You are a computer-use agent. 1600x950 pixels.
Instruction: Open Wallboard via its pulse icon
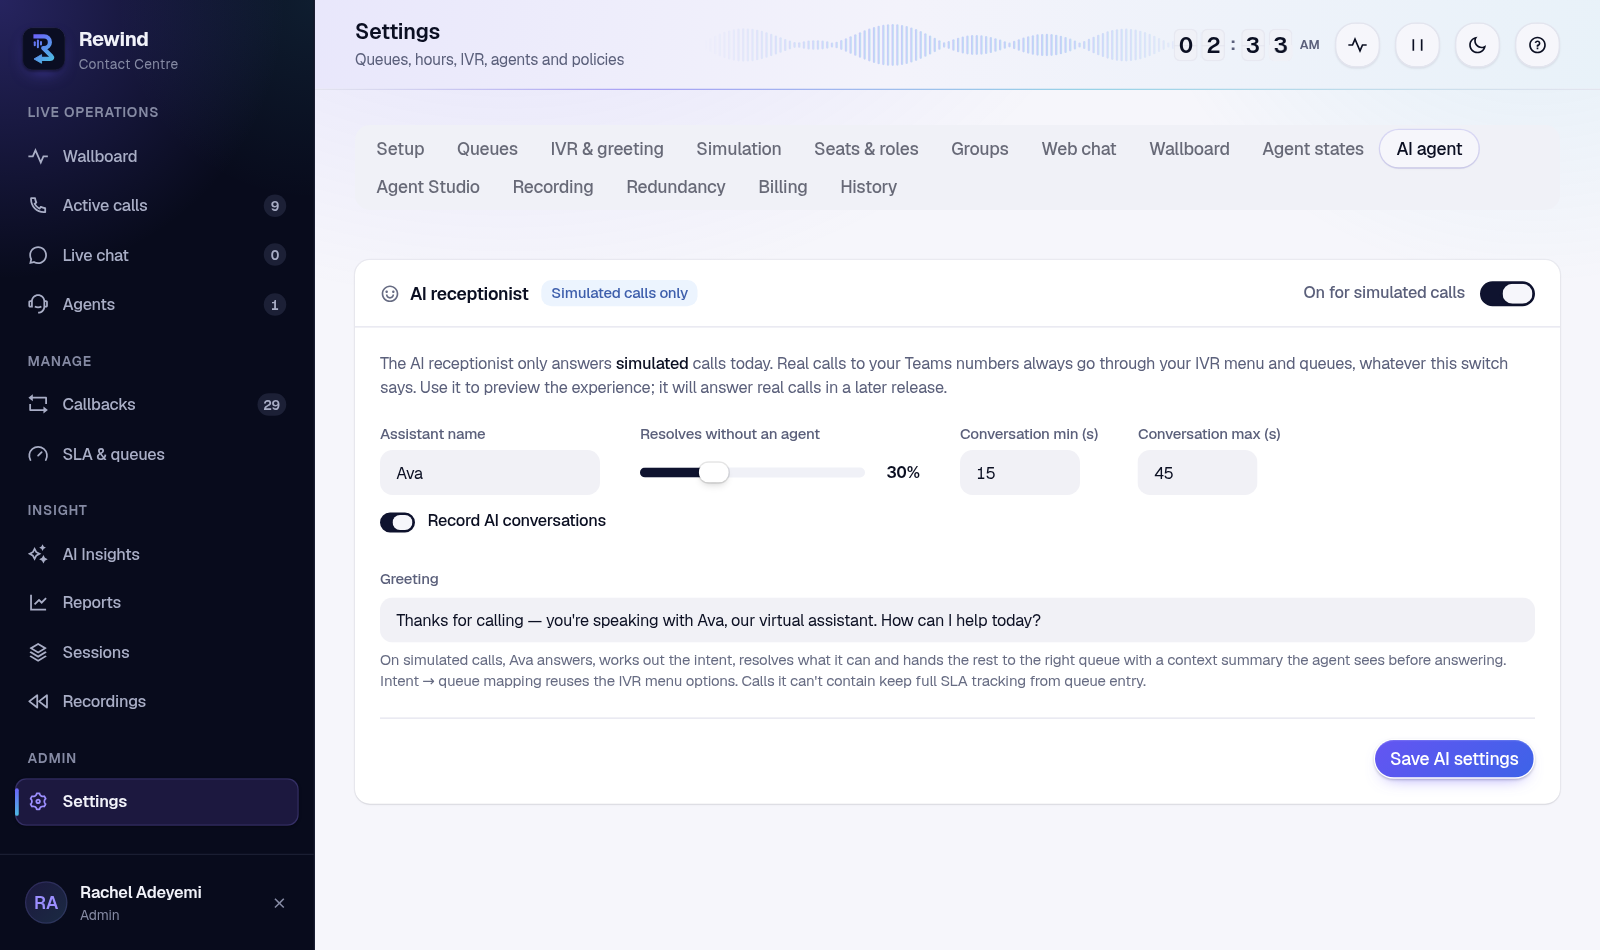38,156
